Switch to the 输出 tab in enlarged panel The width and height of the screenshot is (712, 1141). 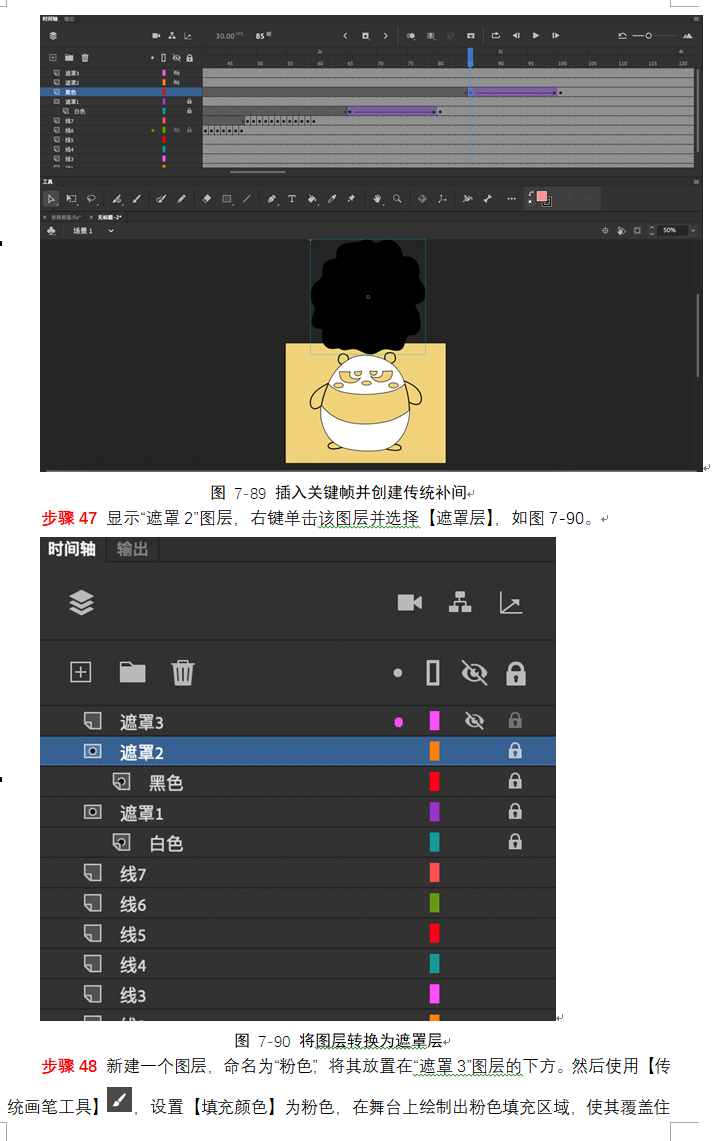tap(132, 549)
